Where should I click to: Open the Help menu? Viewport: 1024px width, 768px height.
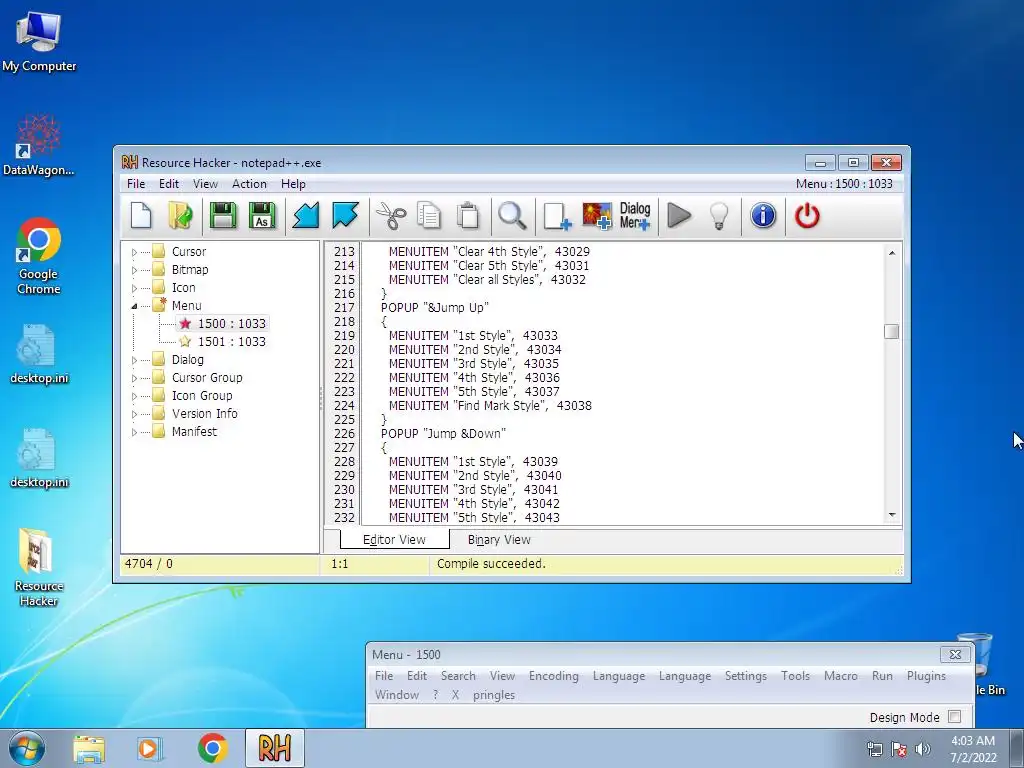pos(293,184)
